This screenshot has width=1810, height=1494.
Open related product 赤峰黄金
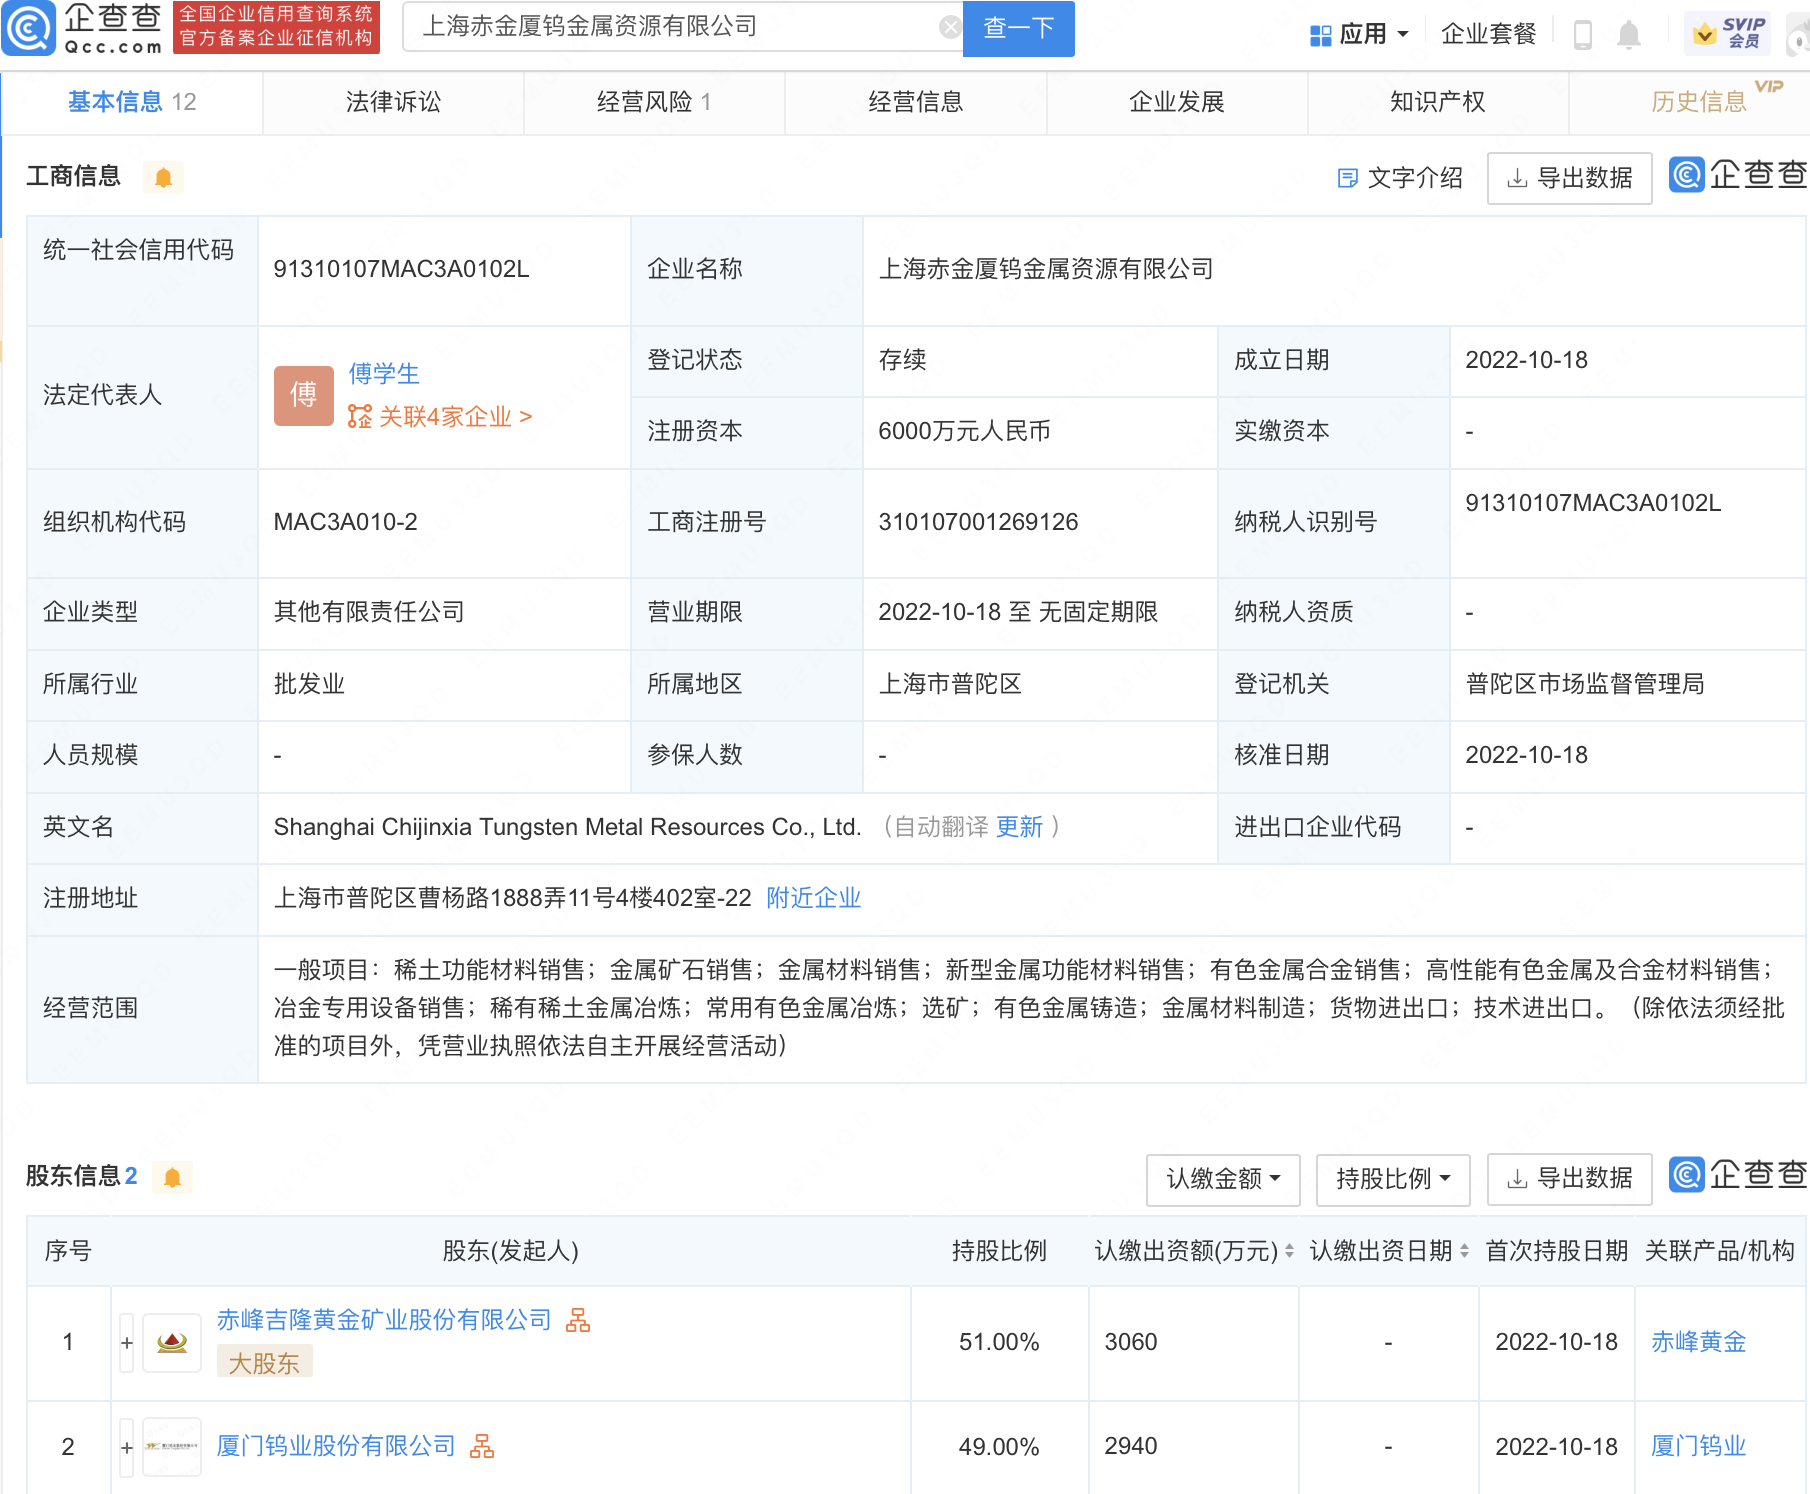click(1698, 1342)
